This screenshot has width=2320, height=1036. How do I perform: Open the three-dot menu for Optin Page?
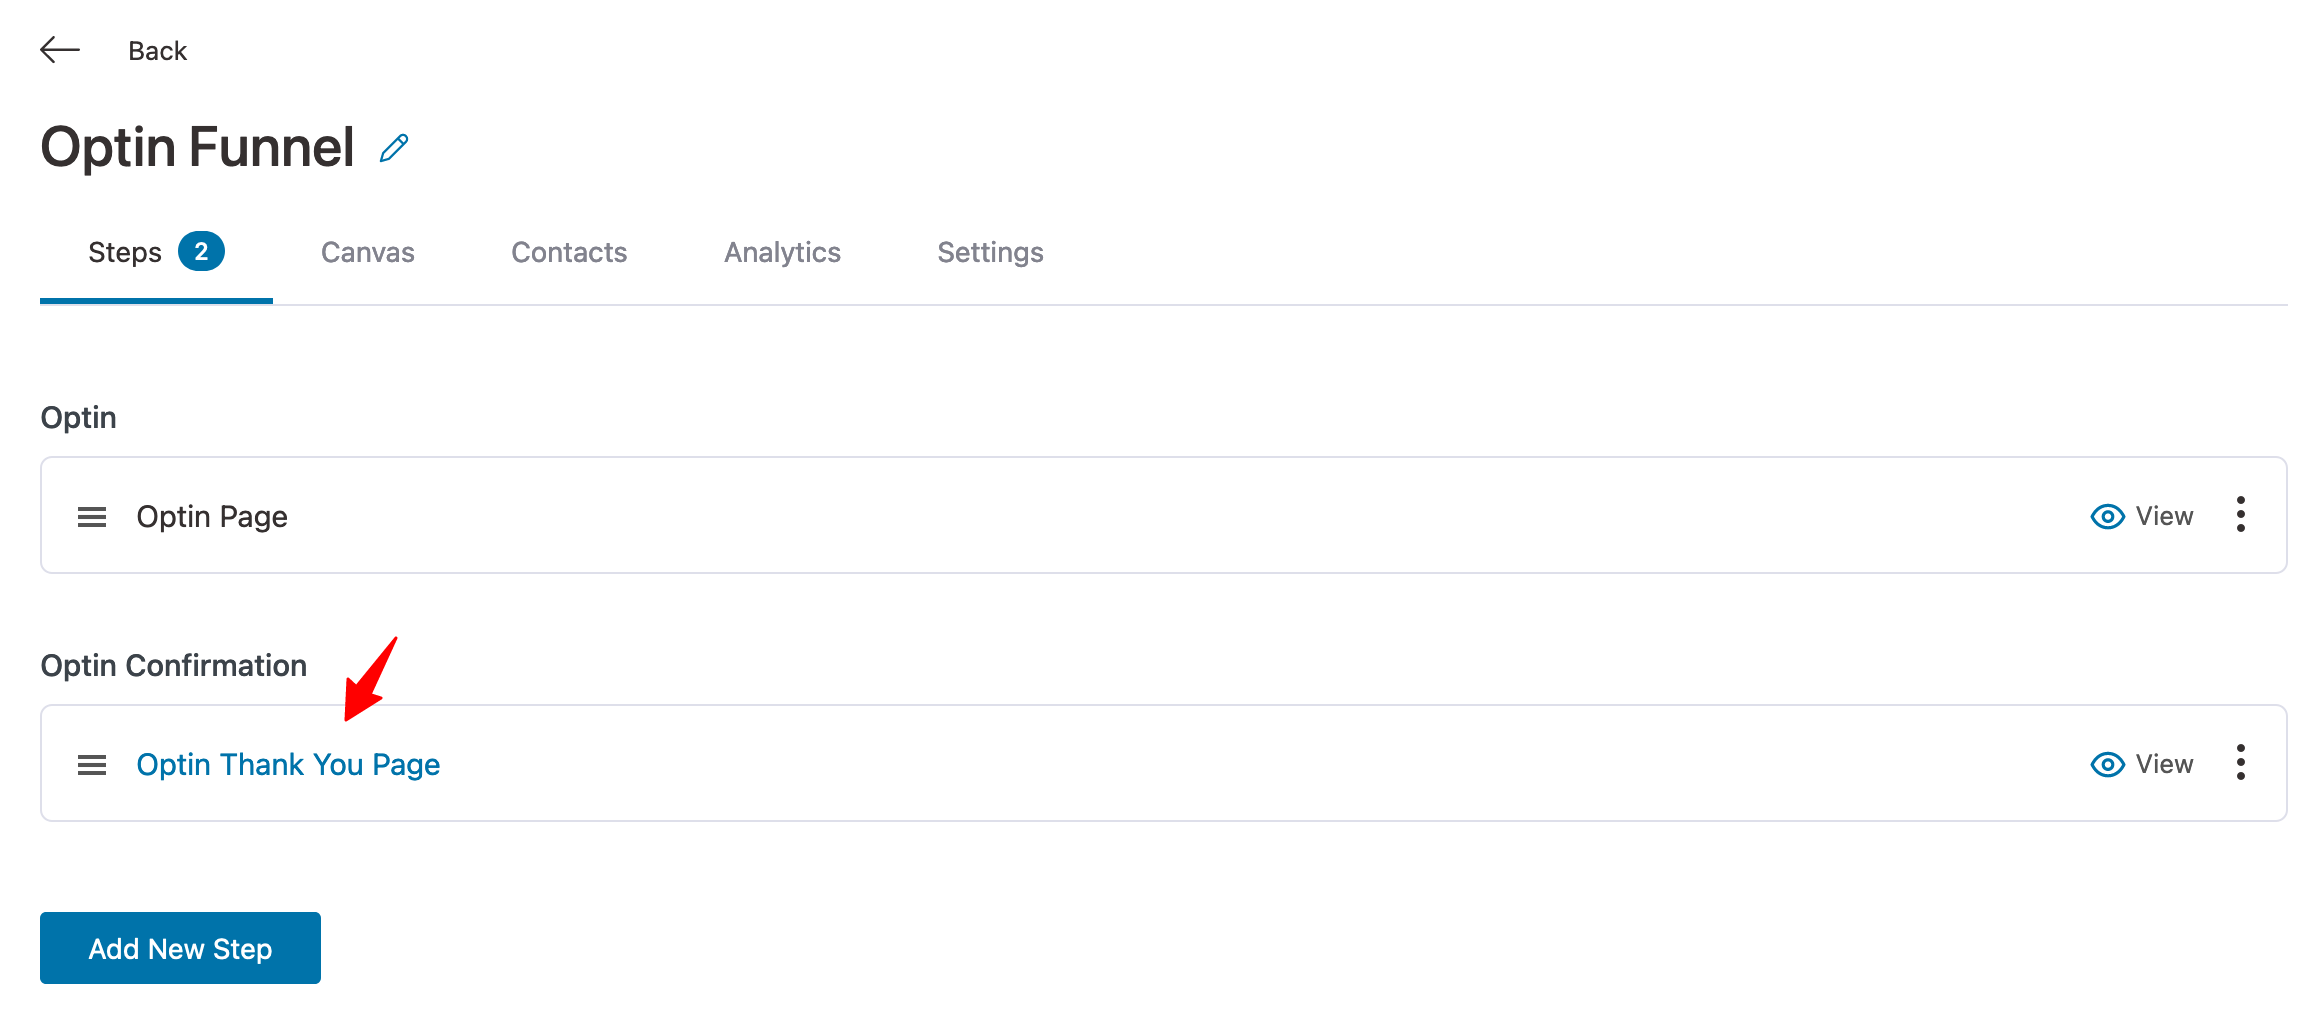(2241, 515)
